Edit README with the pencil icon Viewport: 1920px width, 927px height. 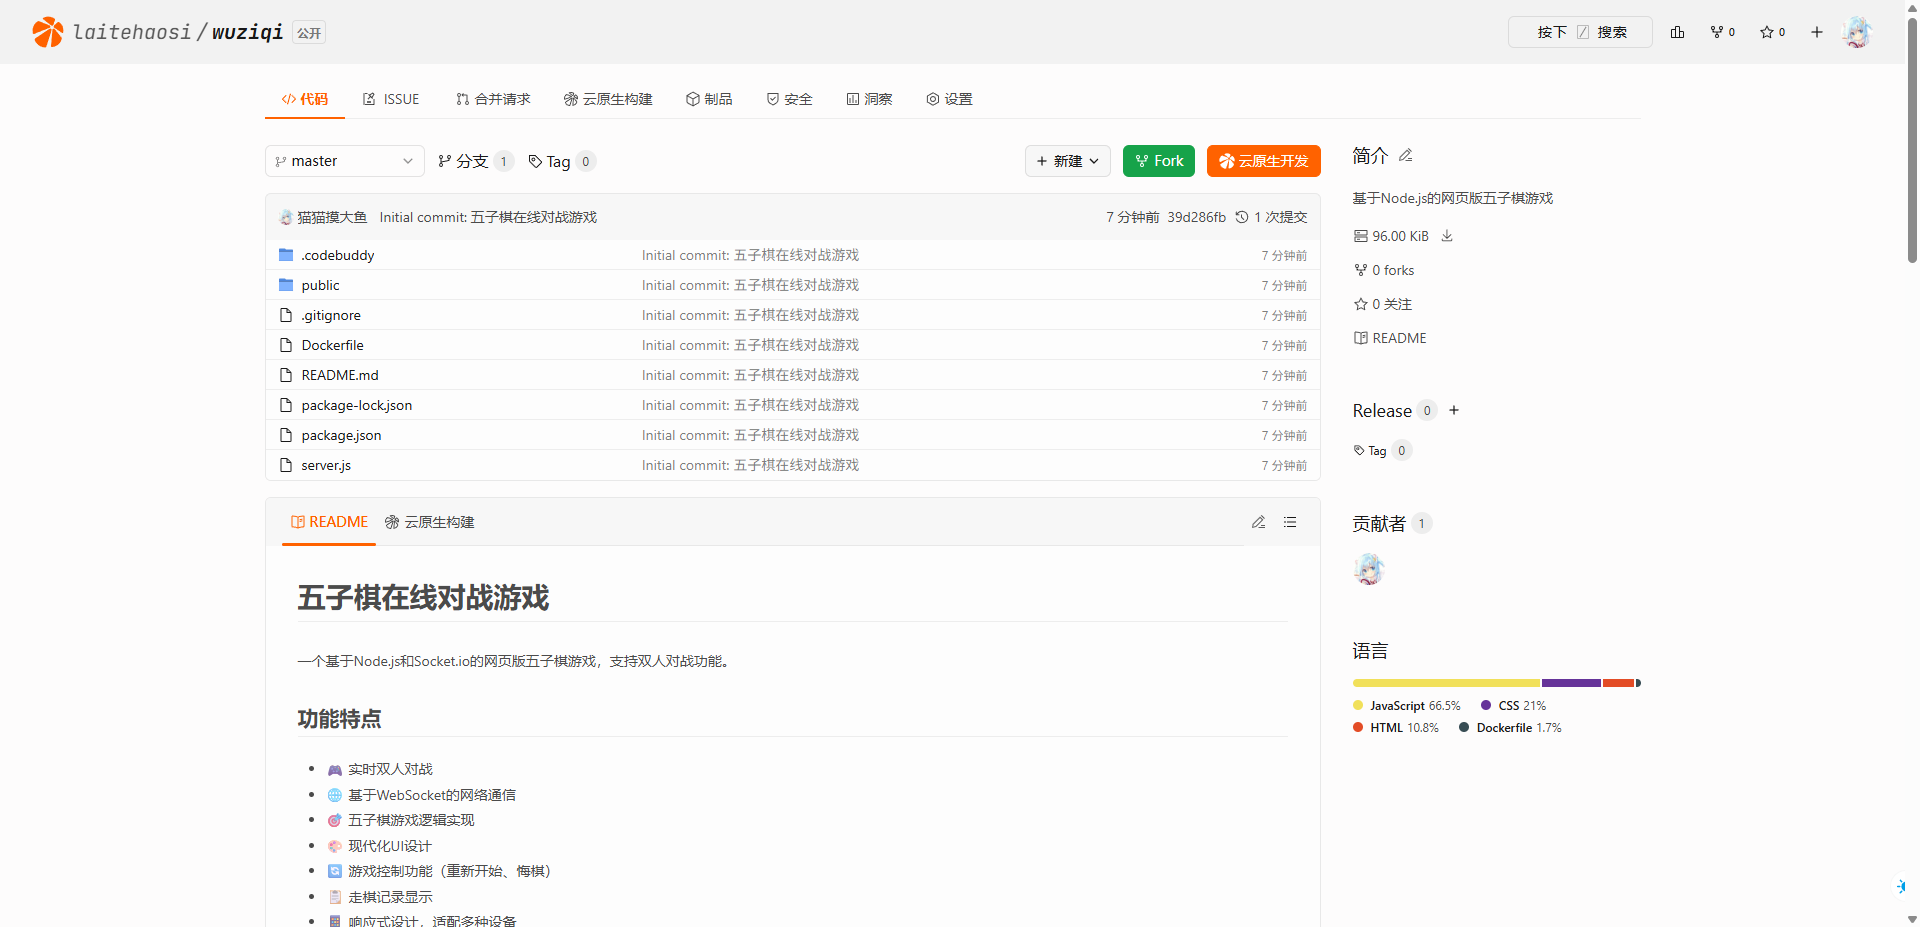tap(1258, 522)
